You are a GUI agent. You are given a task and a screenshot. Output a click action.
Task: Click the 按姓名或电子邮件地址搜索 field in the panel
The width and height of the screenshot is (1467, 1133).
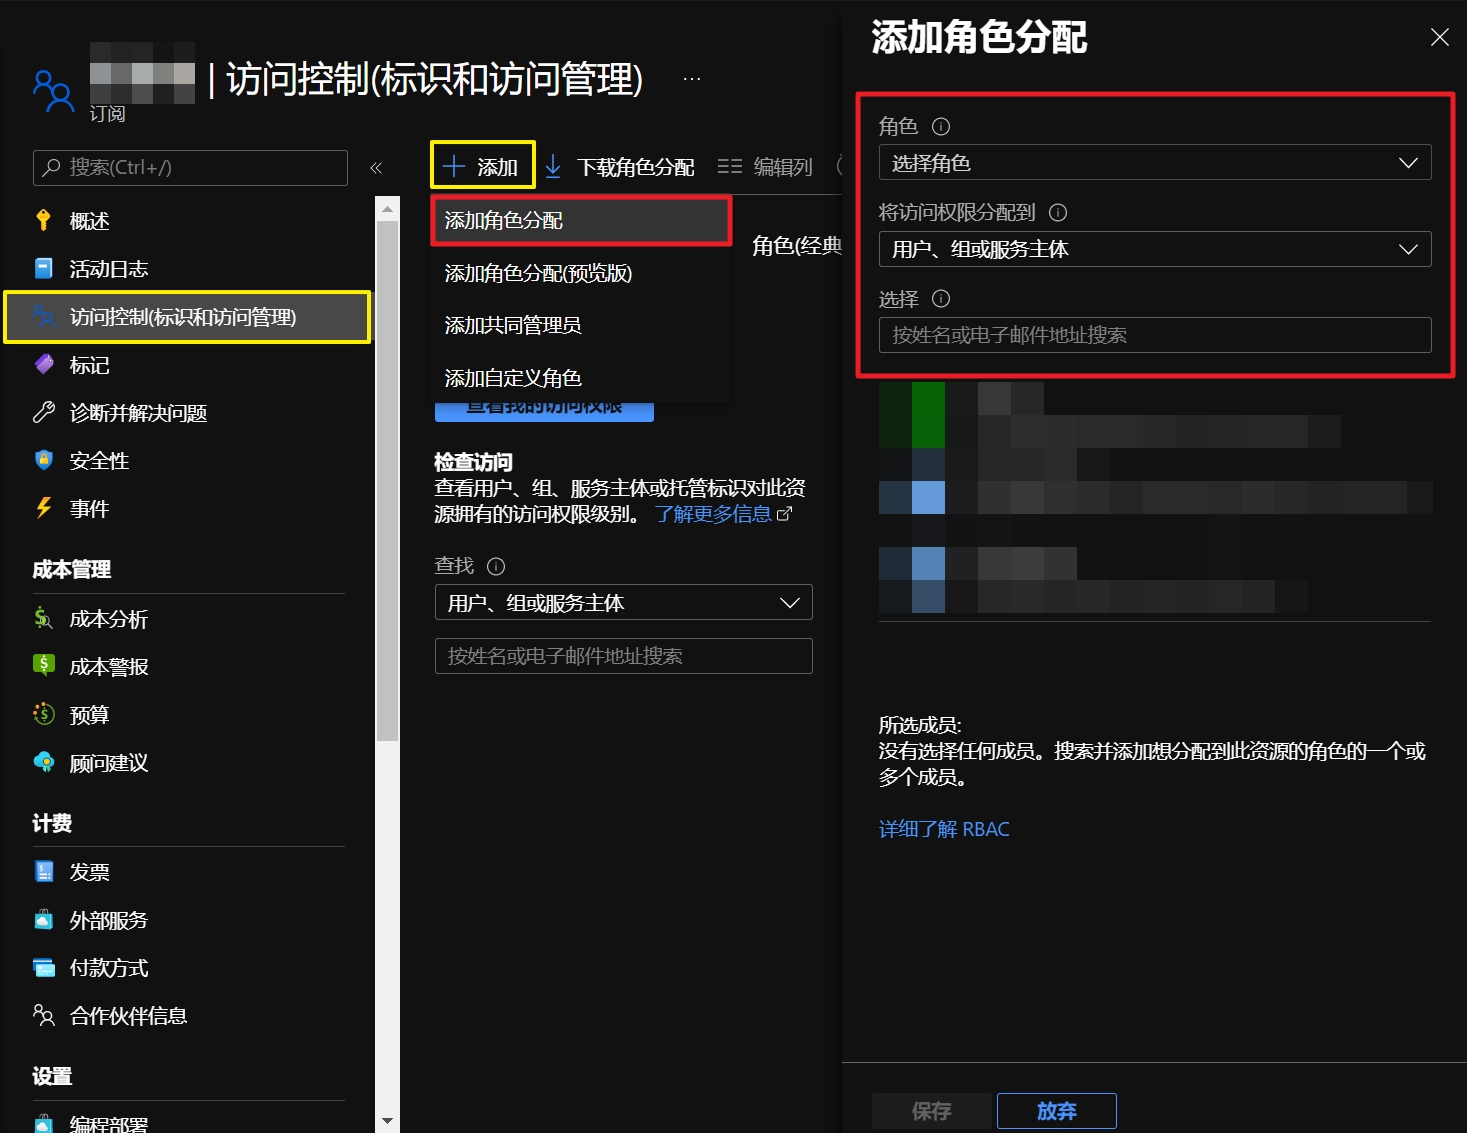[x=1154, y=336]
